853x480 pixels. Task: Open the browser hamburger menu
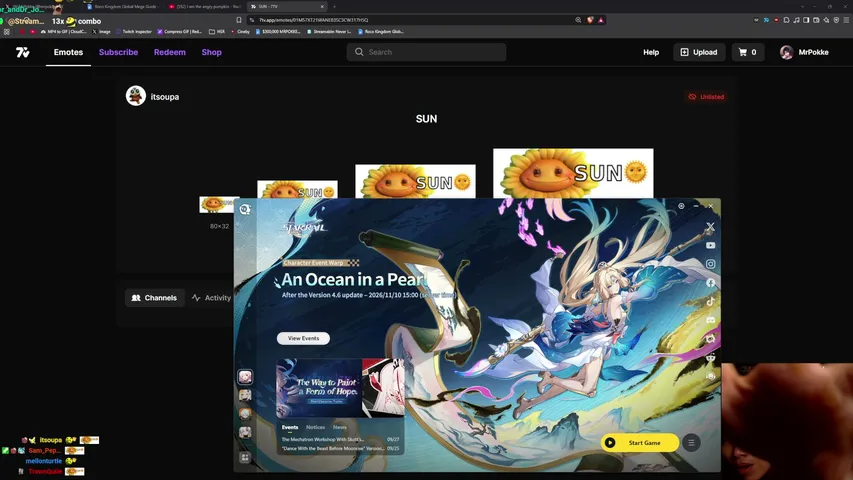pos(846,20)
